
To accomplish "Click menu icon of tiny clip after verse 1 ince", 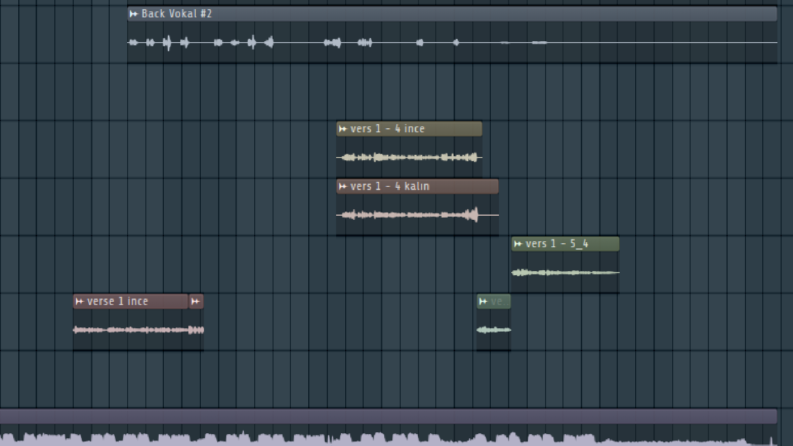I will coord(196,302).
